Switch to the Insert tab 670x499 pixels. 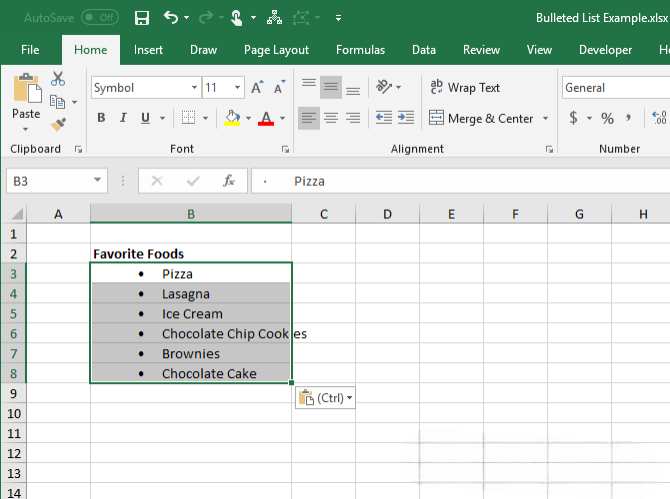click(x=148, y=50)
